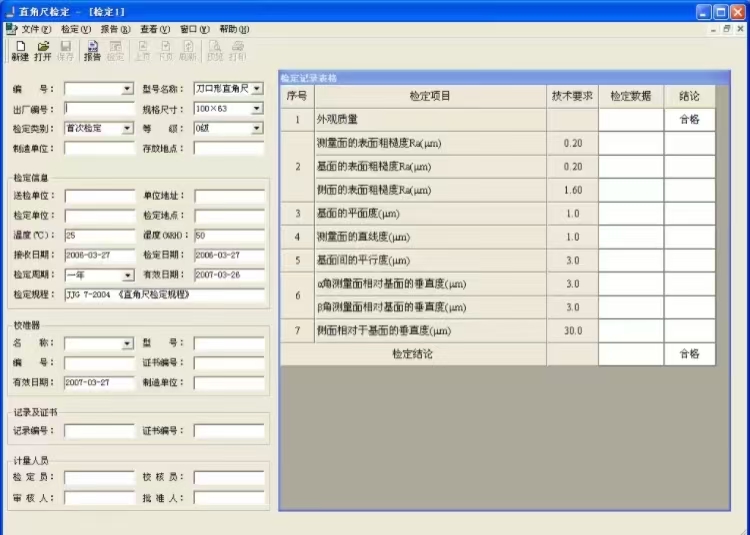Click the 检定日期 field showing 2006-03-27
This screenshot has width=750, height=535.
(229, 255)
